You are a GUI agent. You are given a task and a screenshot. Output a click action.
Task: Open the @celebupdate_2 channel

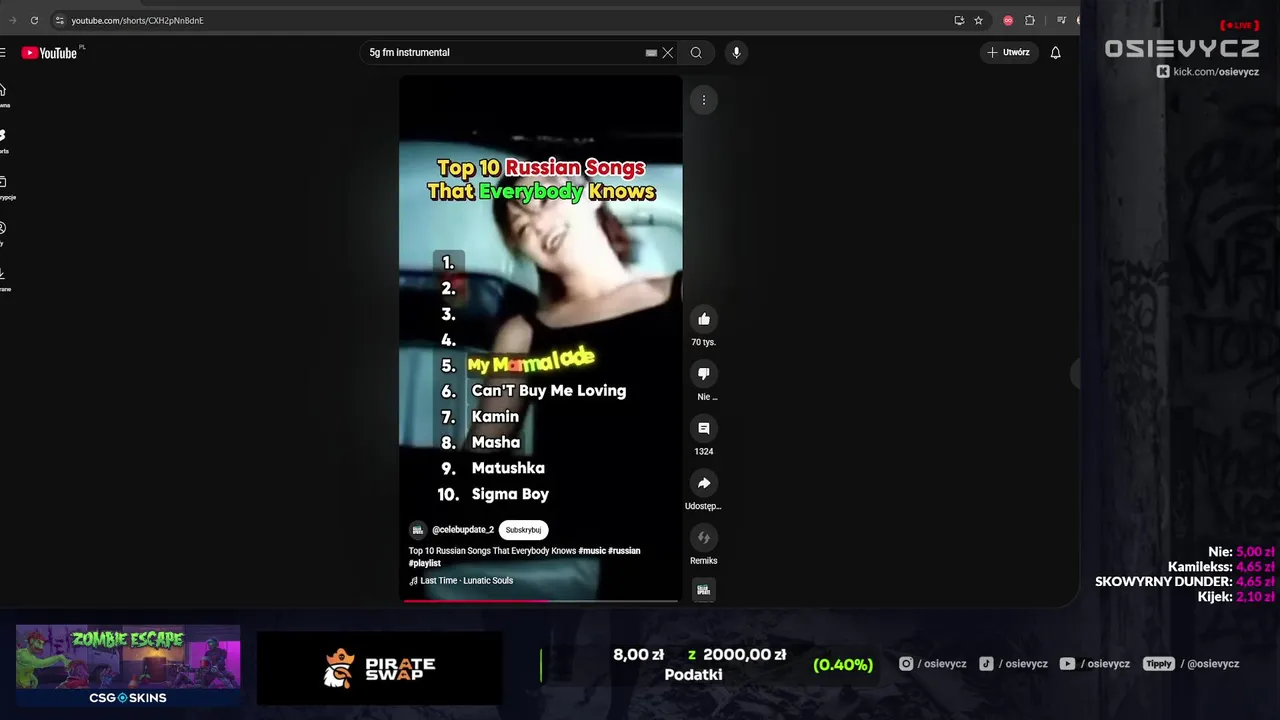click(463, 530)
